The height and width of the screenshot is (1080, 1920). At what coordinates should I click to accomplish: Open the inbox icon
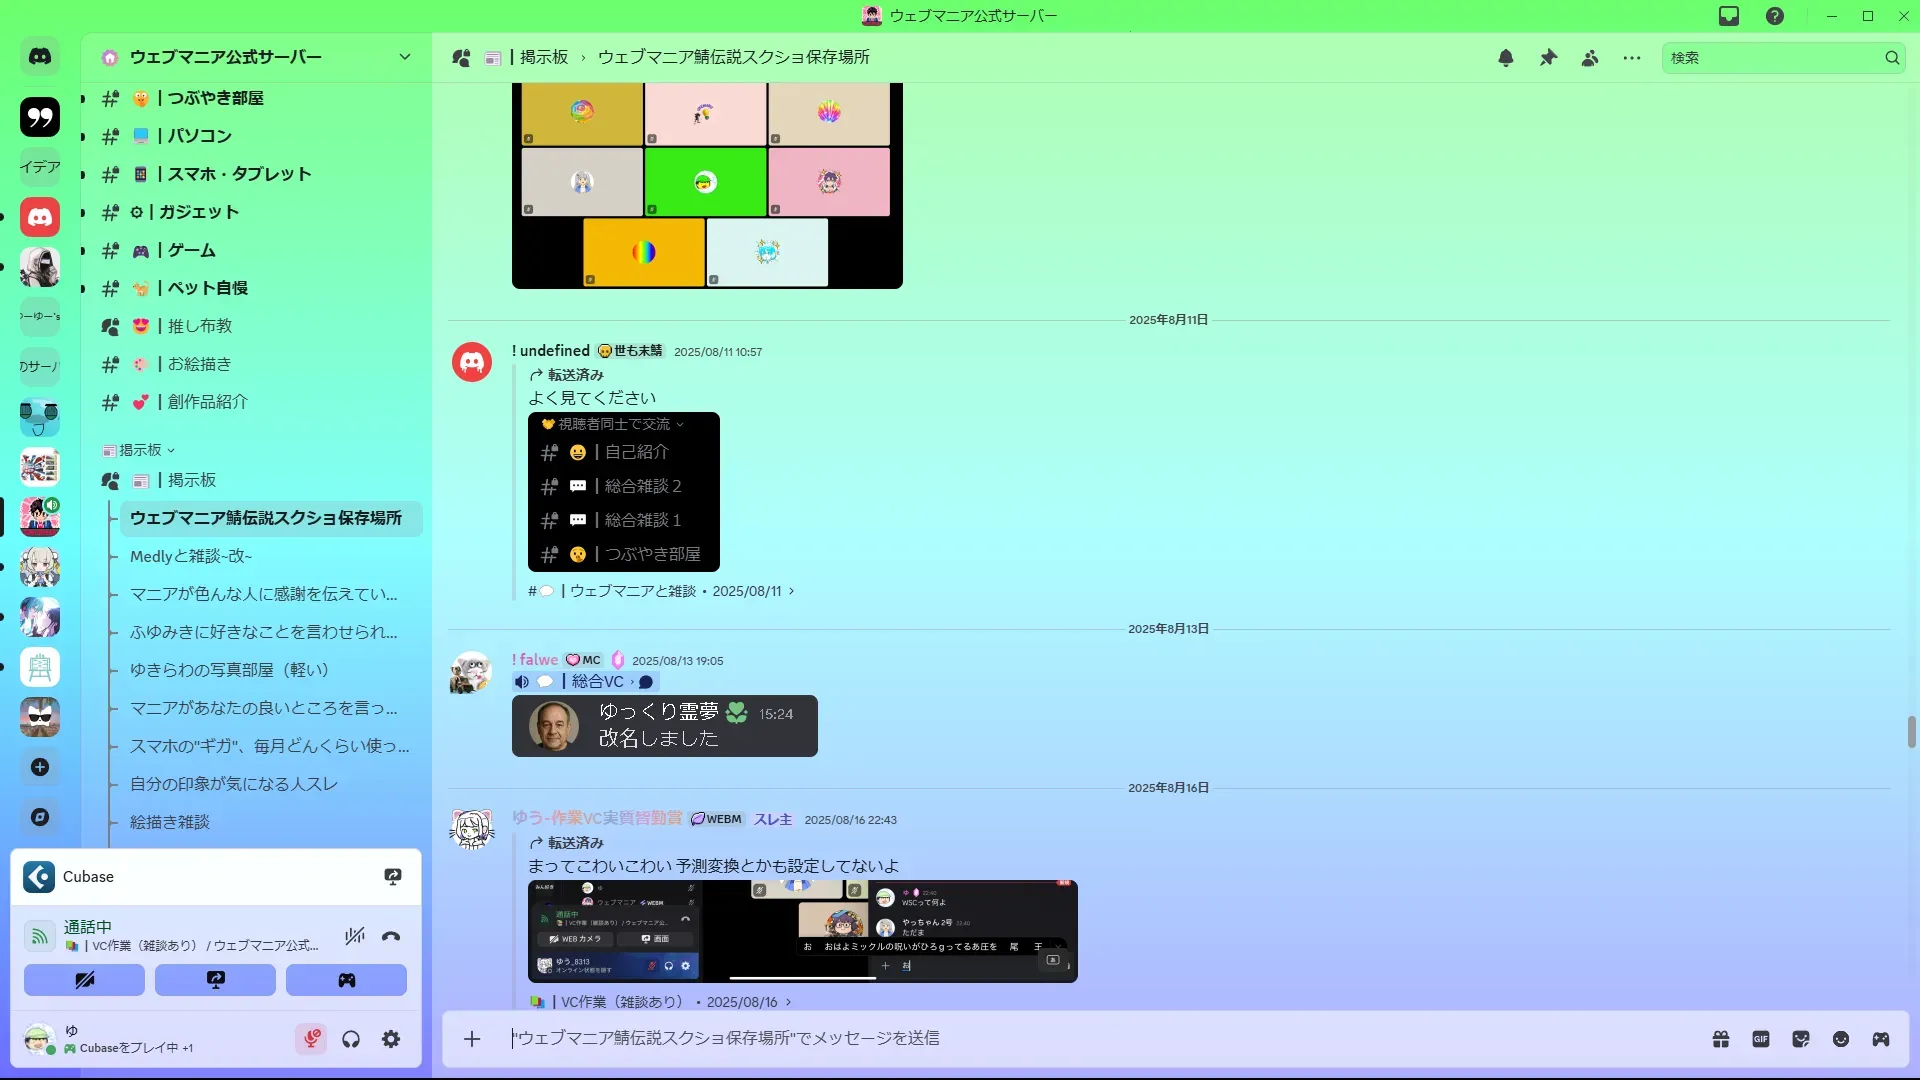pyautogui.click(x=1729, y=16)
